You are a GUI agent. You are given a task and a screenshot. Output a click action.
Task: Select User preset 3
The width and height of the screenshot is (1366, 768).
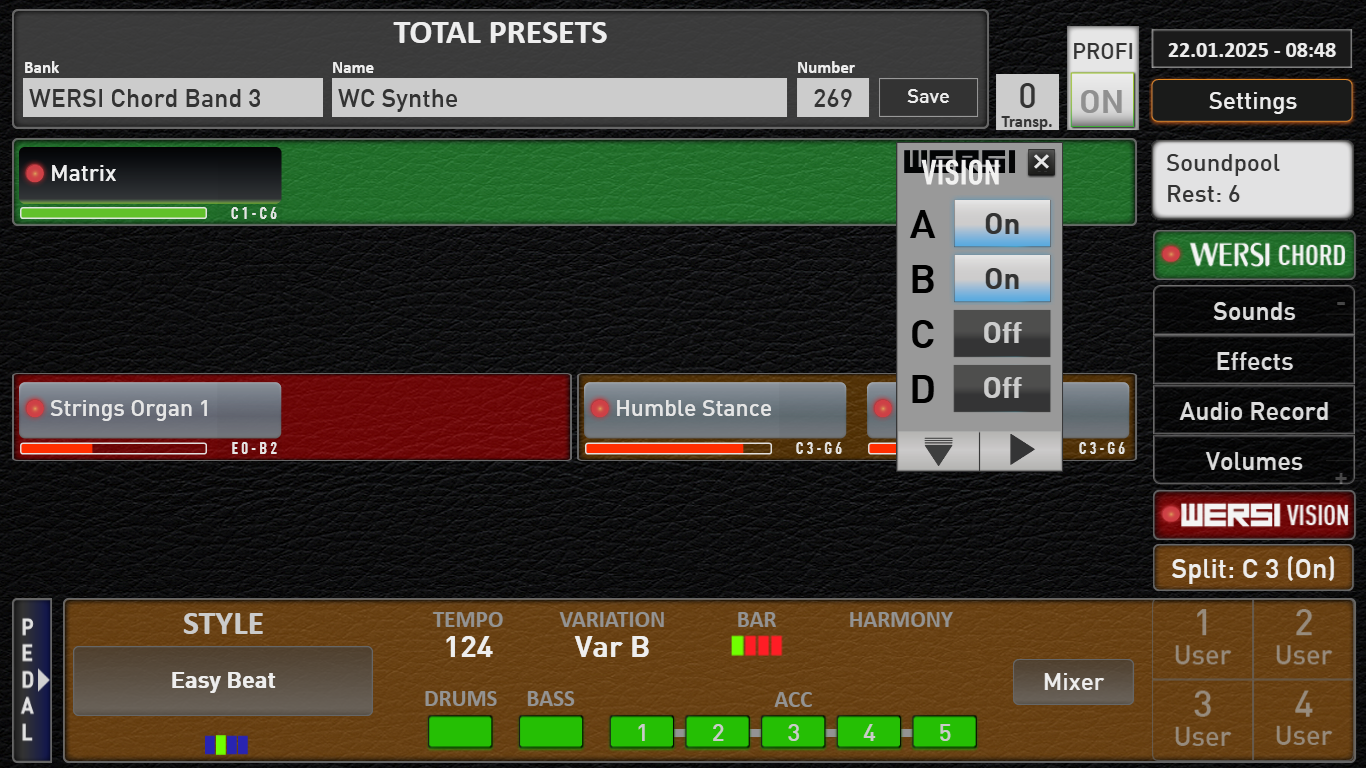click(1203, 720)
